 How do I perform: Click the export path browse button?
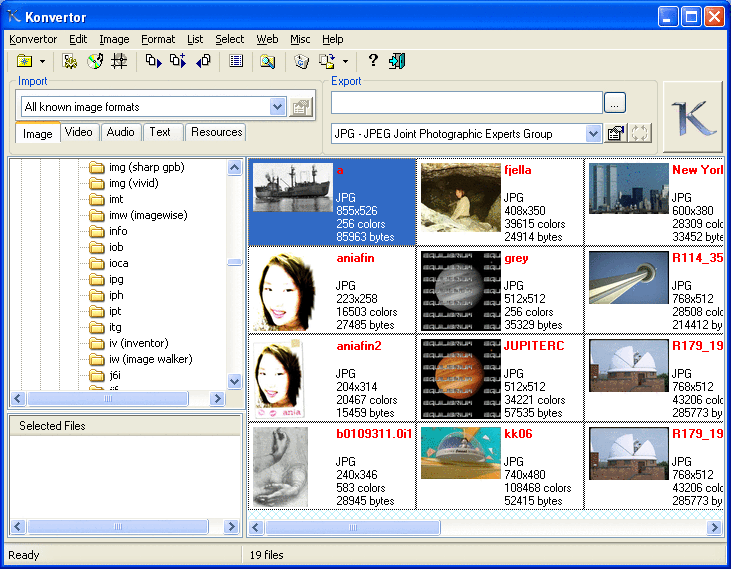(615, 102)
